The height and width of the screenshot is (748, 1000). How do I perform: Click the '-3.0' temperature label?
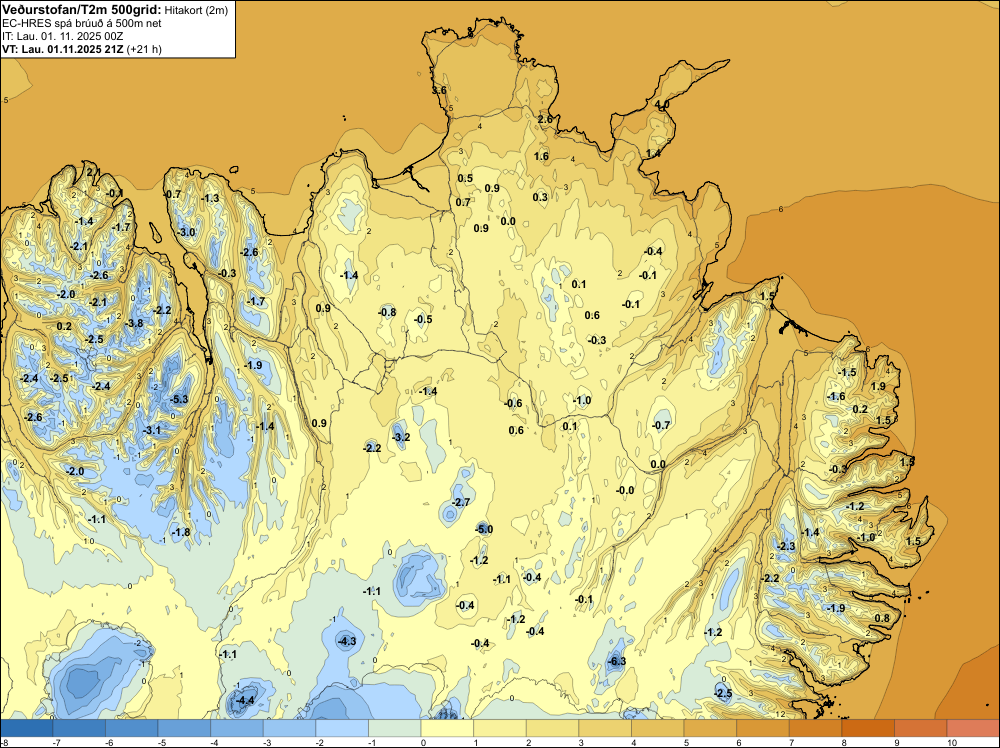[186, 232]
